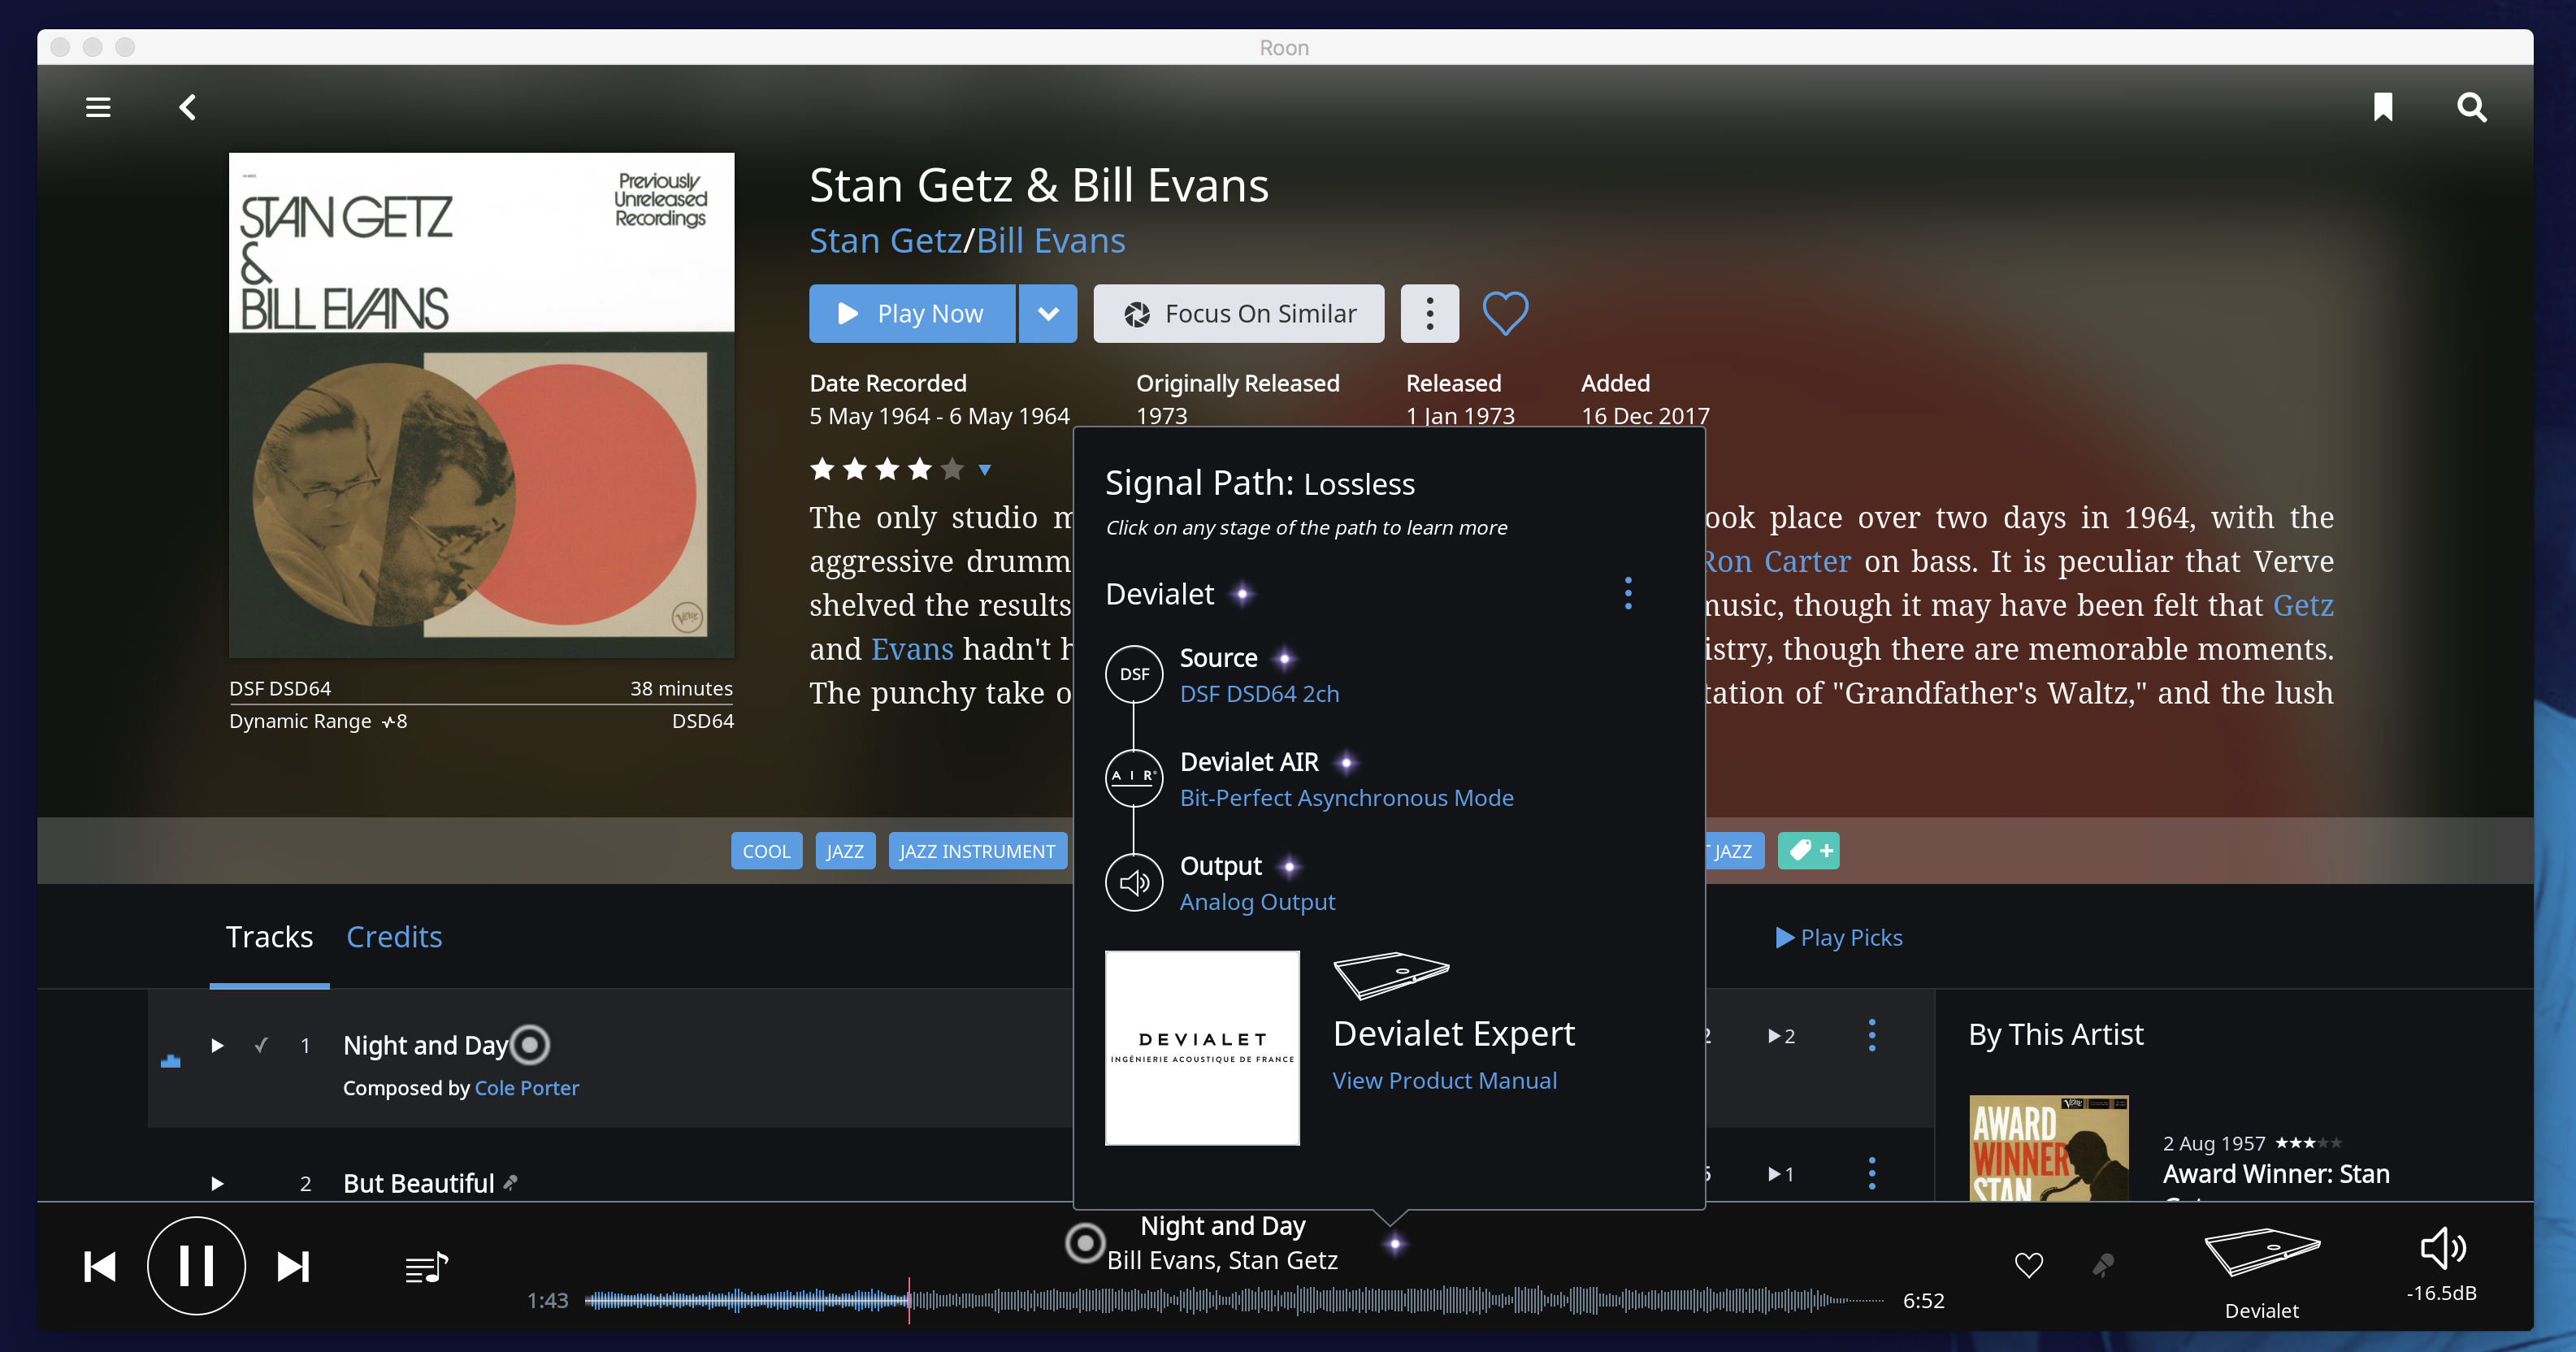
Task: Play track 2 But Beautiful
Action: pos(217,1184)
